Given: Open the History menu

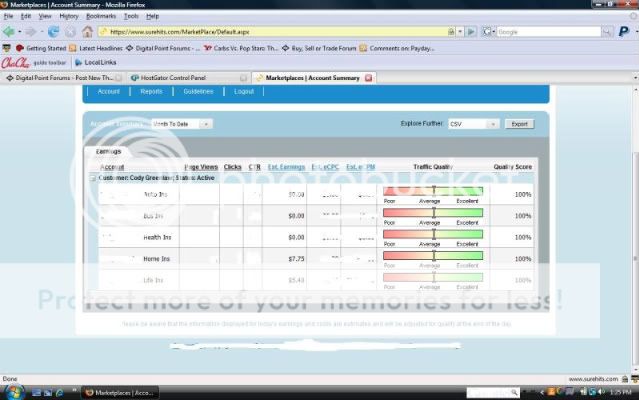Looking at the screenshot, I should click(68, 16).
